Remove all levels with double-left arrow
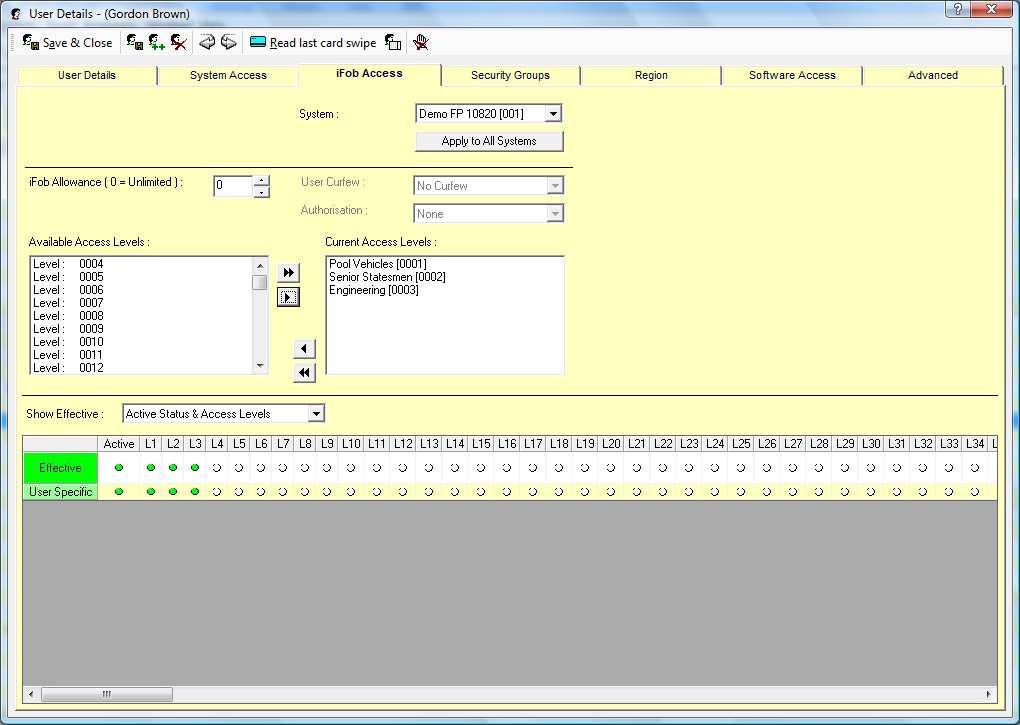Viewport: 1020px width, 725px height. 304,373
